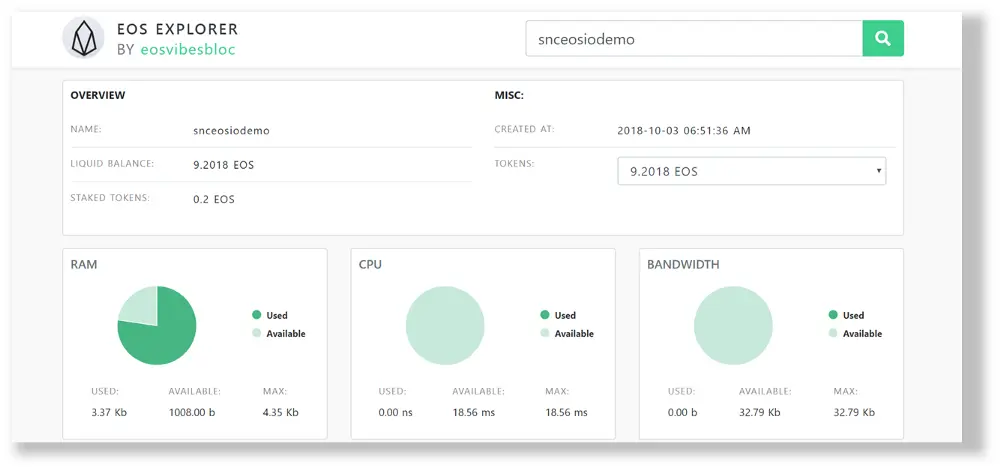This screenshot has height=470, width=1000.
Task: Click the BANDWIDTH panel title
Action: click(x=683, y=264)
